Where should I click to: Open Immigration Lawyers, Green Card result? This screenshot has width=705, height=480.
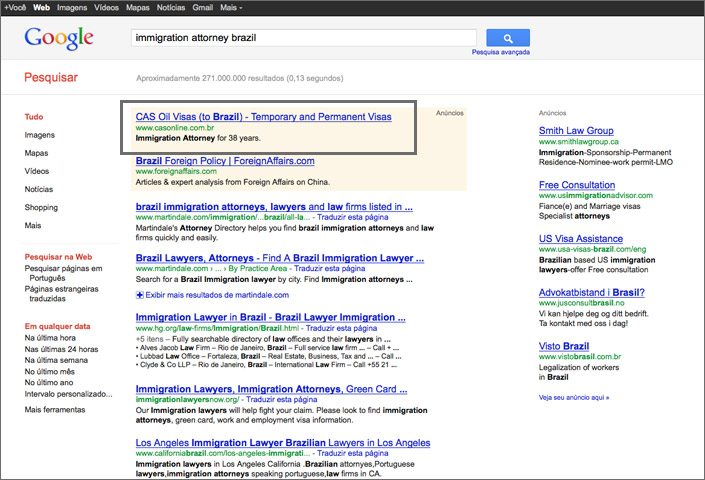[271, 389]
